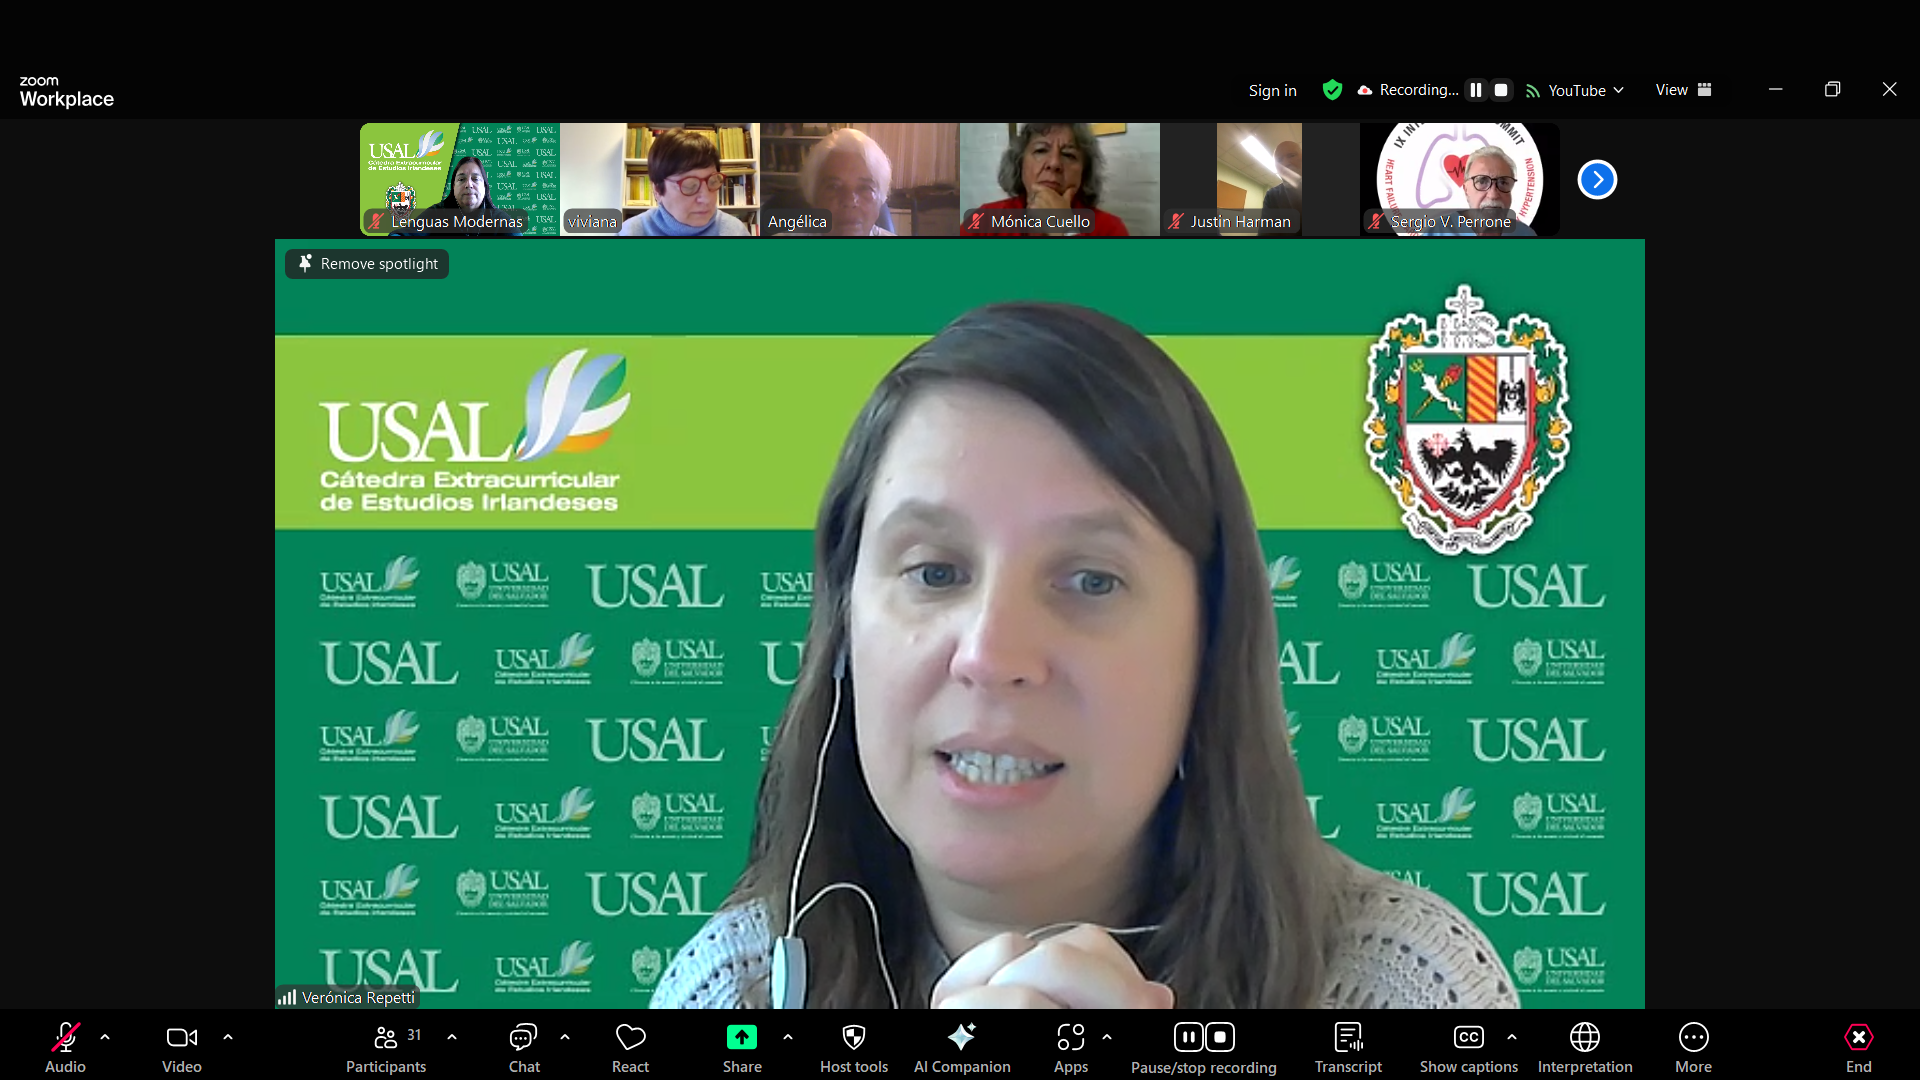Click the green Share screen icon
The width and height of the screenshot is (1920, 1080).
pyautogui.click(x=741, y=1038)
